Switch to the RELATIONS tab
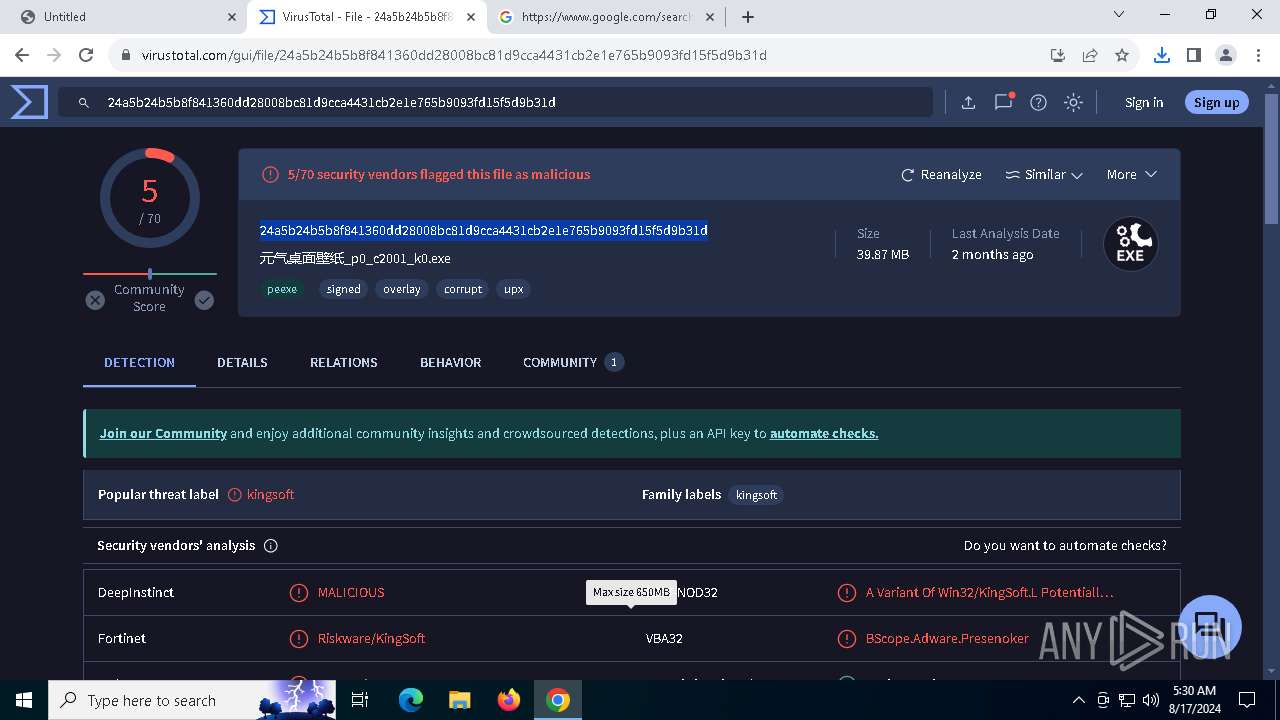Screen dimensions: 1280x720 point(343,362)
